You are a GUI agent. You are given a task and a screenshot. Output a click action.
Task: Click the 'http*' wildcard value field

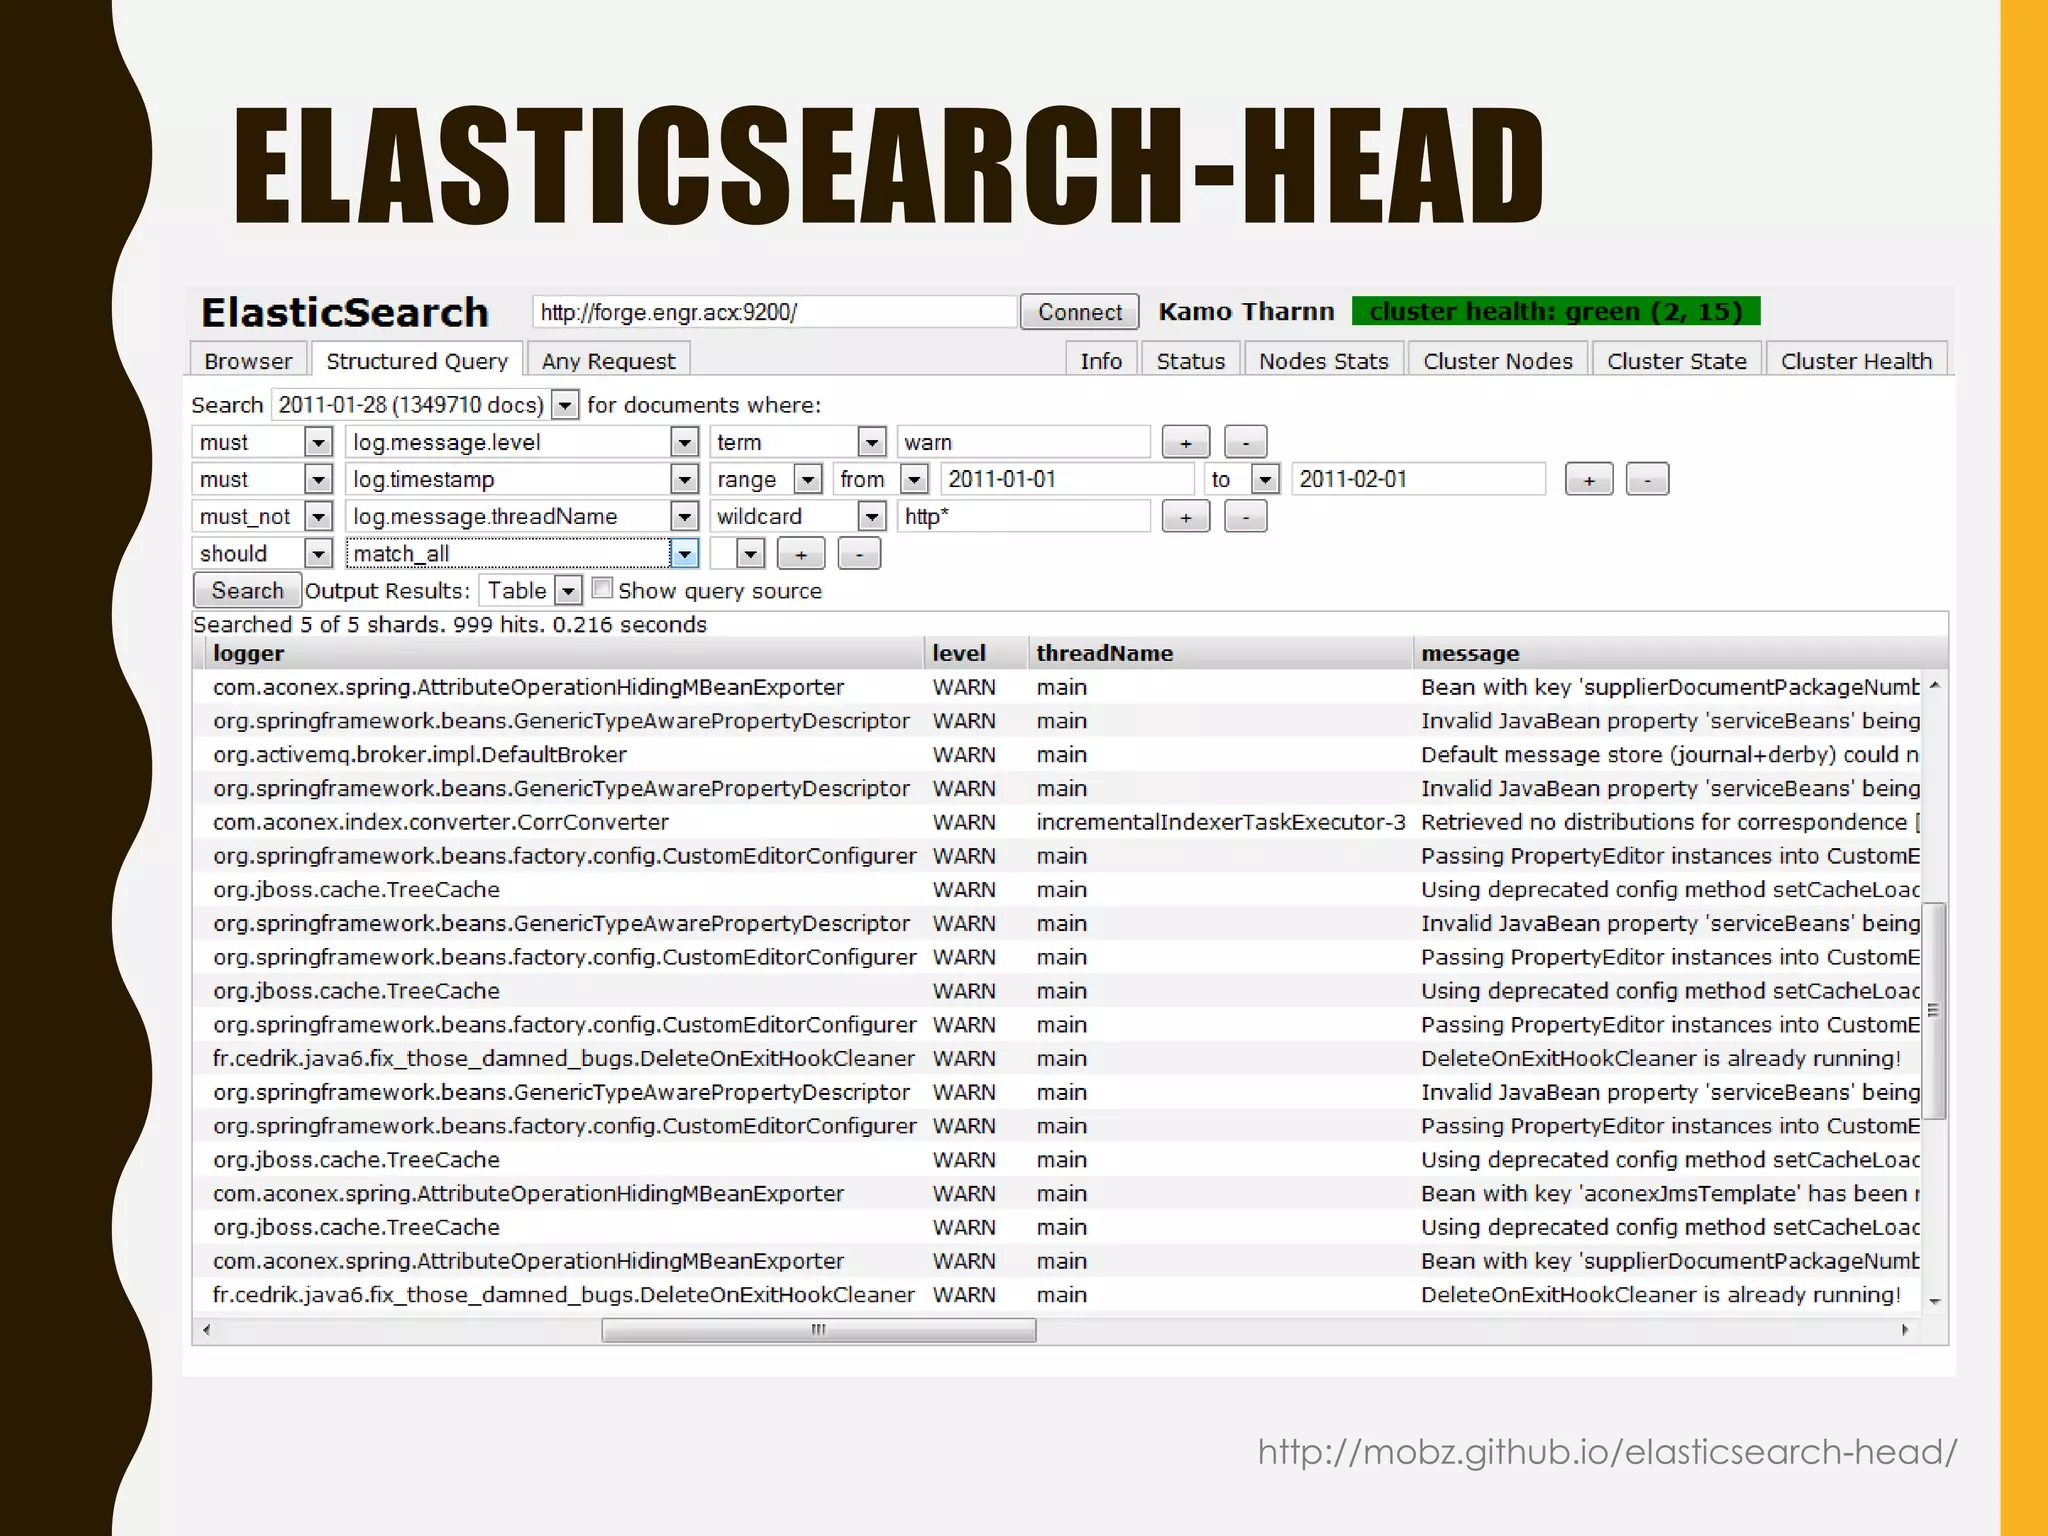click(x=1024, y=517)
